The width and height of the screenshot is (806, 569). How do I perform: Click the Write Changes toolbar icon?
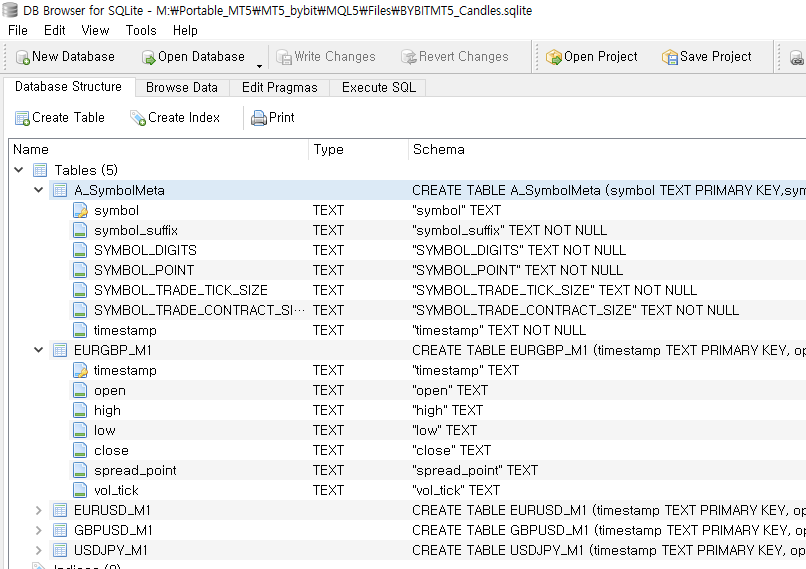[284, 57]
